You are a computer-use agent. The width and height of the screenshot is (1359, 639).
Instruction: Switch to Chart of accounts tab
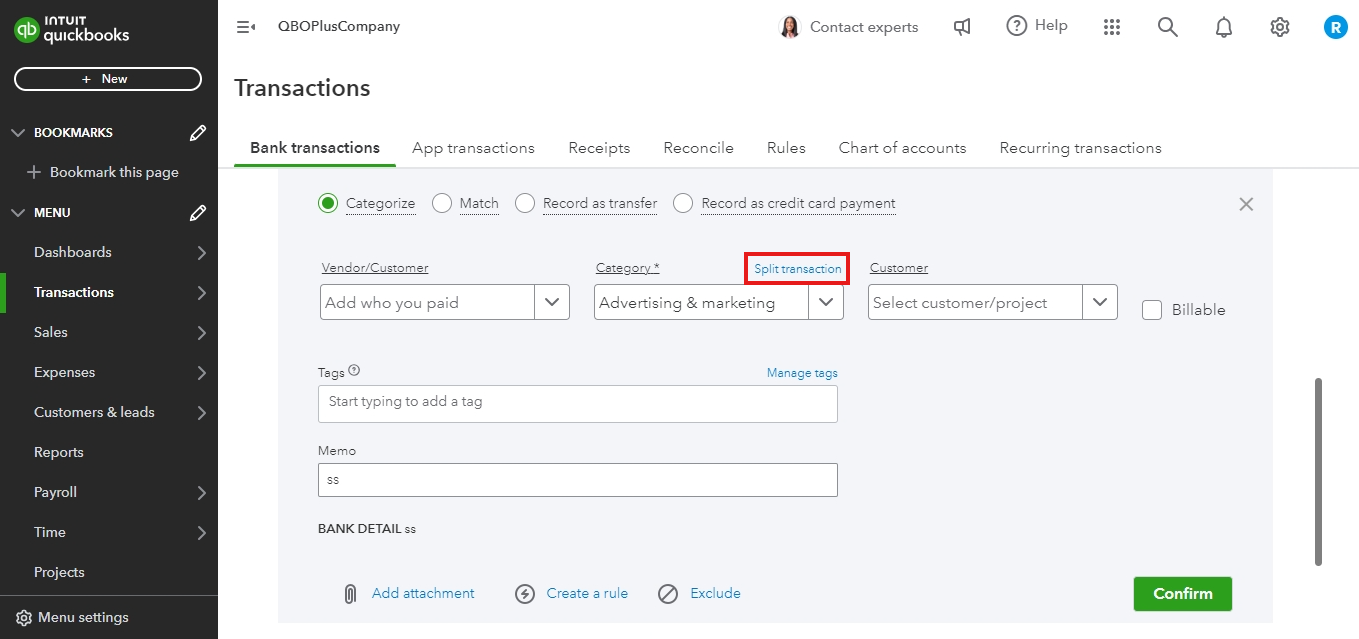902,148
